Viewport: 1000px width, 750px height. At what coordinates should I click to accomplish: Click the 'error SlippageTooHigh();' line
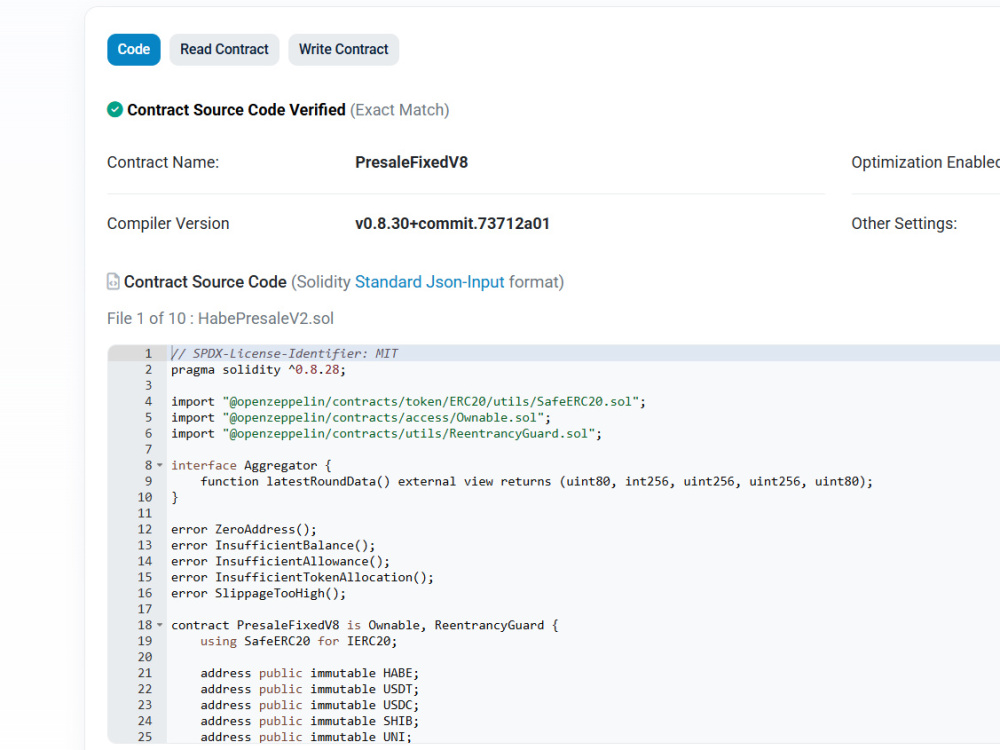pyautogui.click(x=258, y=594)
